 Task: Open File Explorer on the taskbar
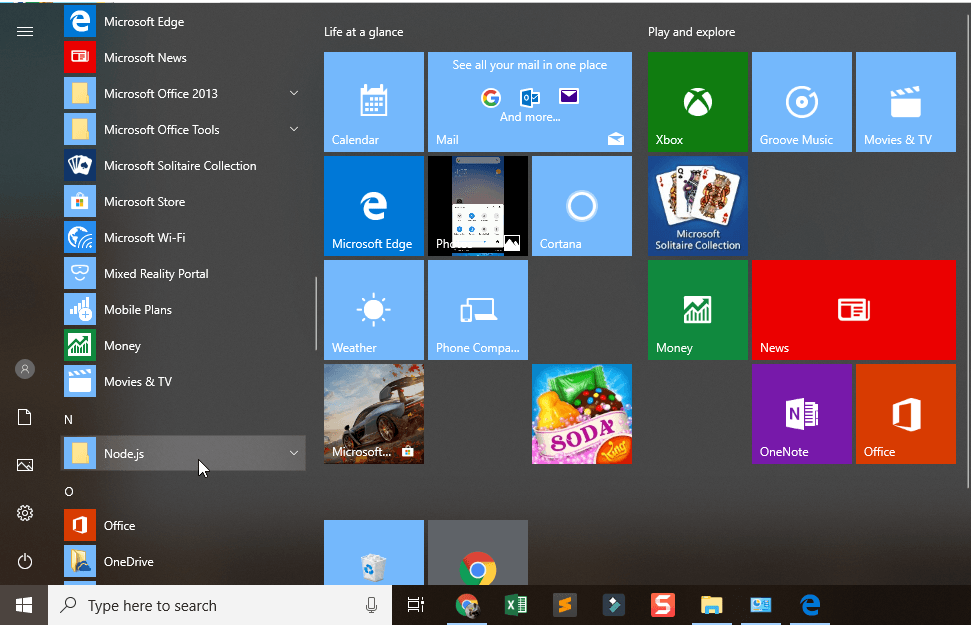tap(712, 605)
